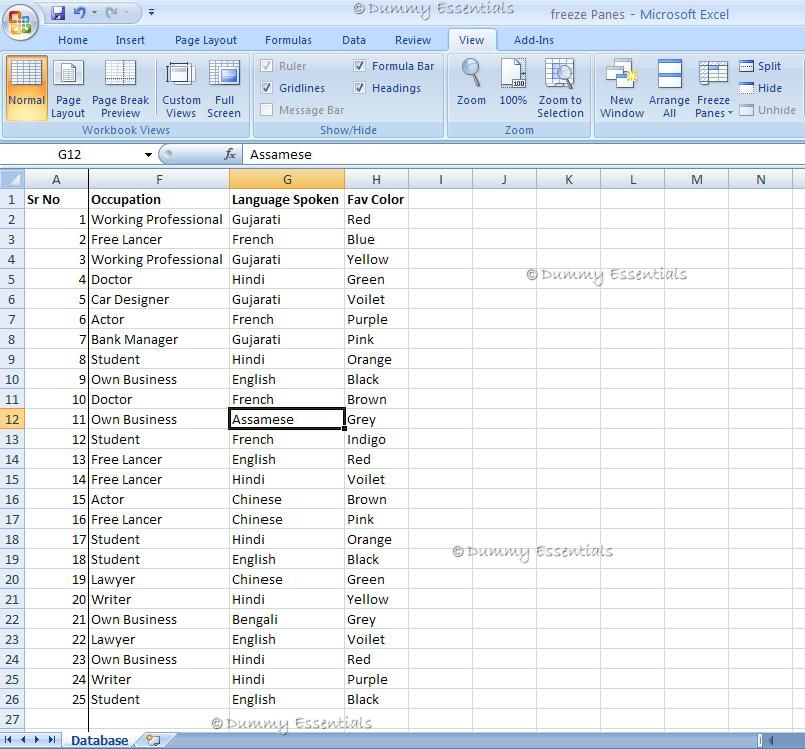The image size is (805, 749).
Task: Open the Home ribbon tab
Action: coord(73,40)
